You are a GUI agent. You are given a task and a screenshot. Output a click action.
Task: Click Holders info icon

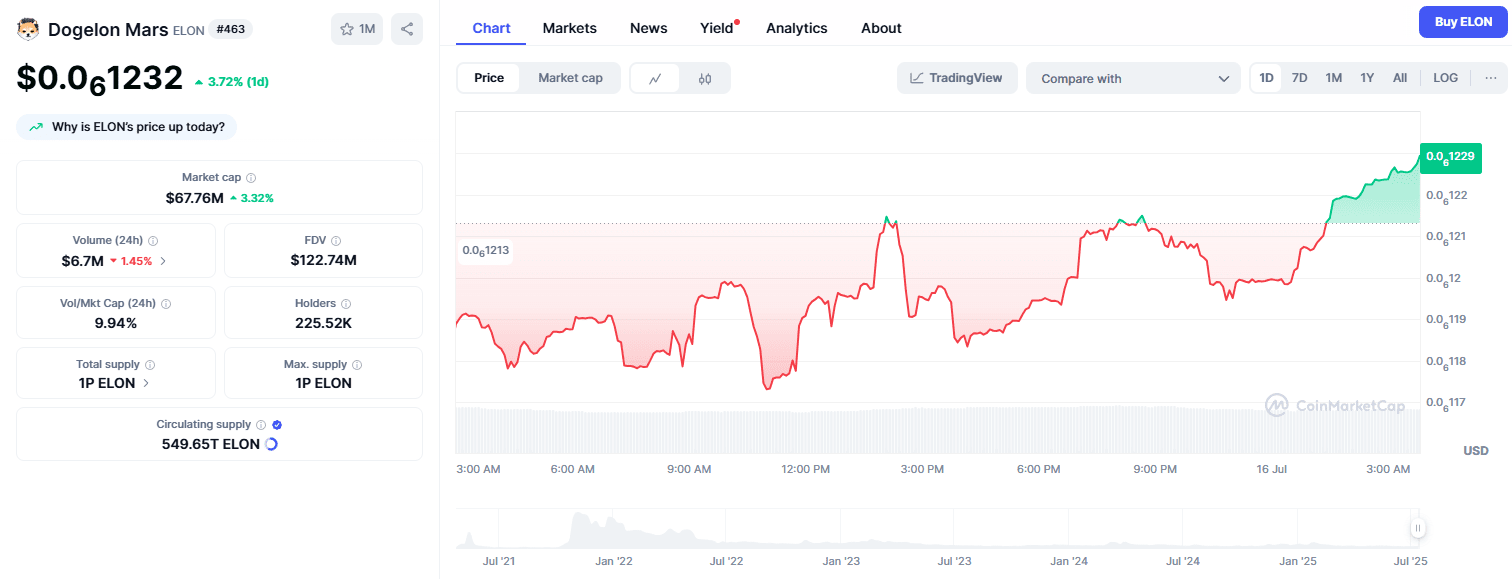(x=346, y=303)
